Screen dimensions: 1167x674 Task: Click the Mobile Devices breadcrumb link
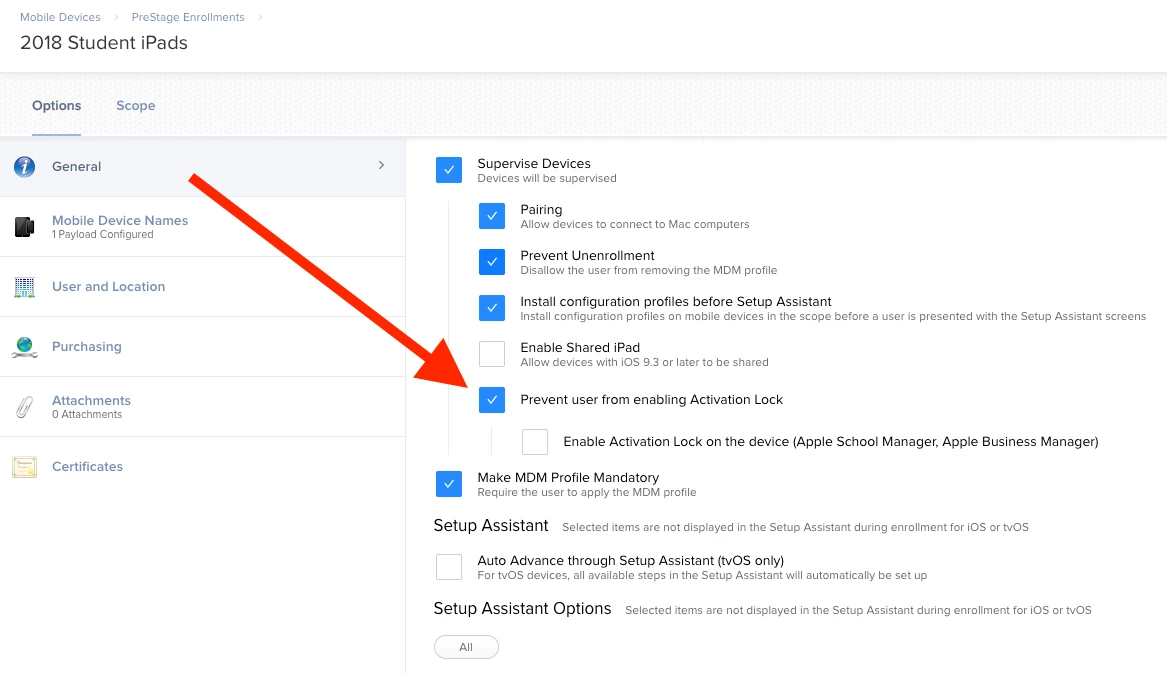(60, 17)
